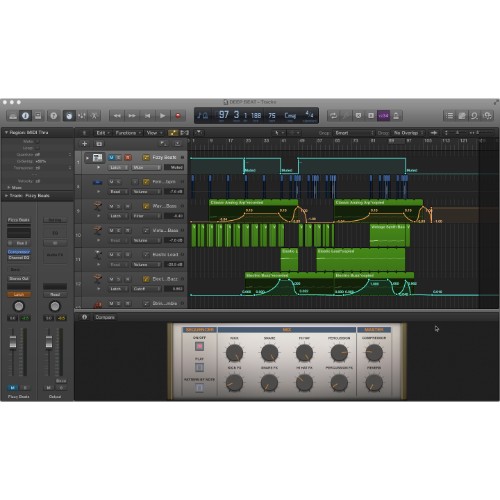Click the Cmaj key signature display
Image resolution: width=500 pixels, height=500 pixels.
click(290, 115)
